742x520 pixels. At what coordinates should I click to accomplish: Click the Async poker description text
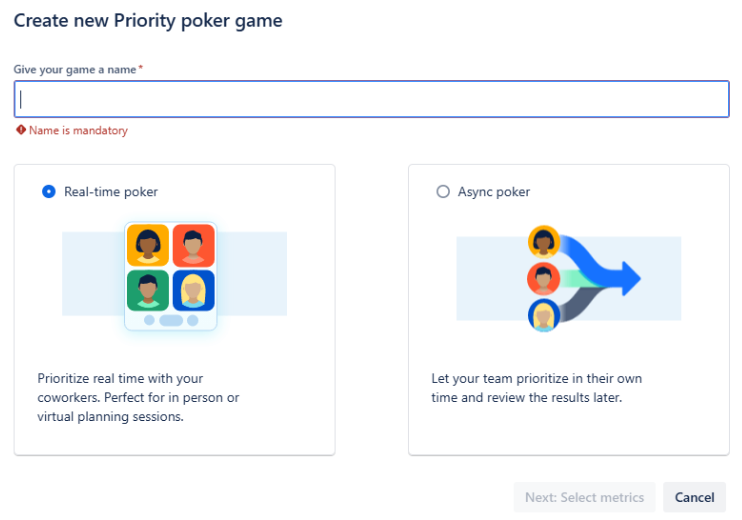coord(536,388)
